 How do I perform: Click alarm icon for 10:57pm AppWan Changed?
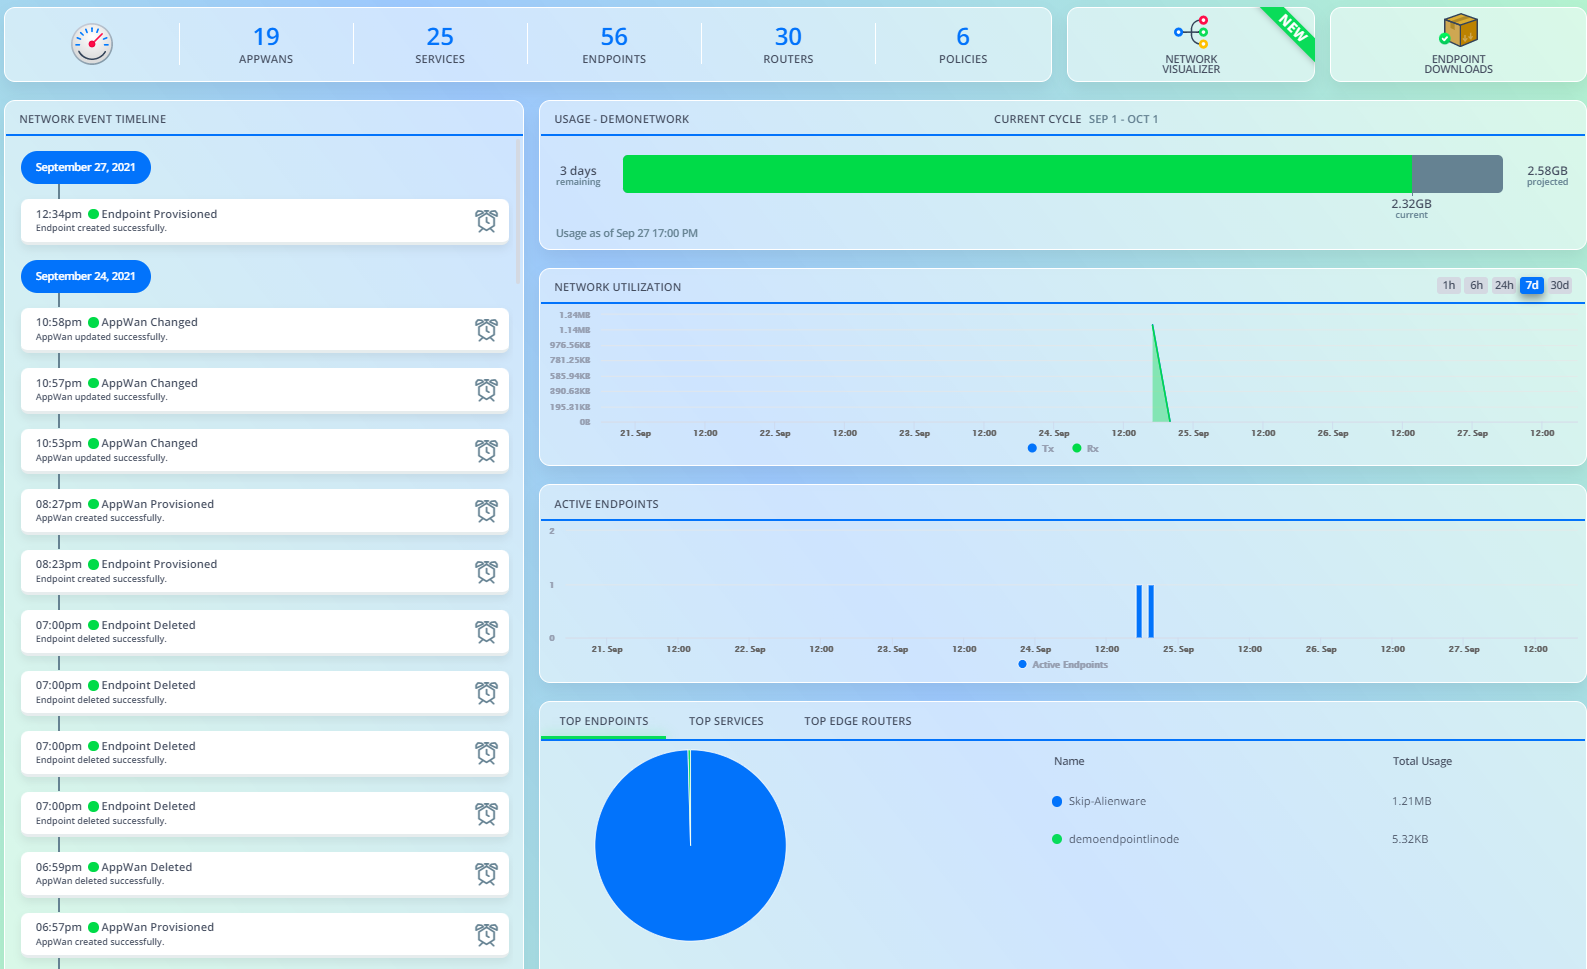click(486, 390)
